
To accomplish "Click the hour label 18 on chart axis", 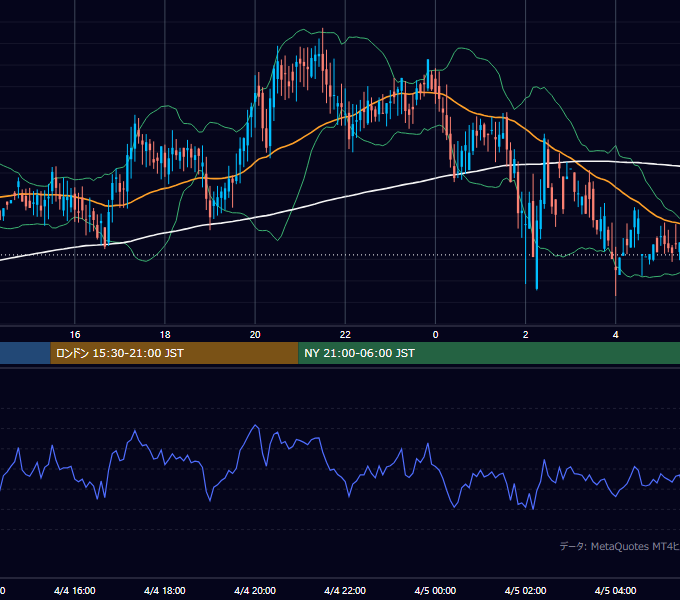I will tap(165, 335).
